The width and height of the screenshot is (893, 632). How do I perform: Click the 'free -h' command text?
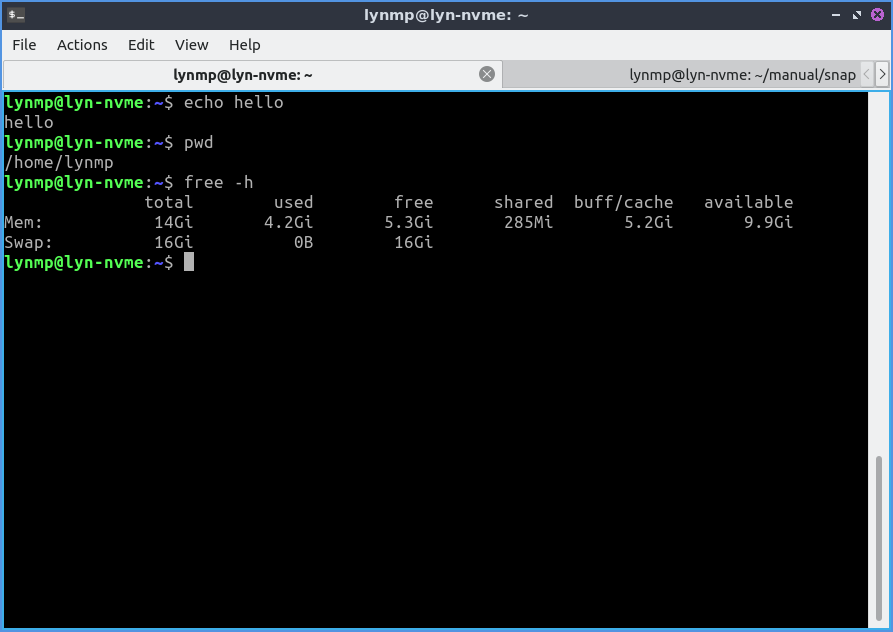pos(218,182)
